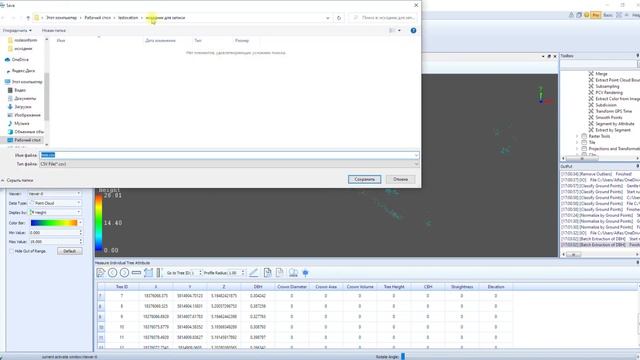Viewport: 640px width, 360px height.
Task: Click the search box in Save dialog
Action: point(384,18)
